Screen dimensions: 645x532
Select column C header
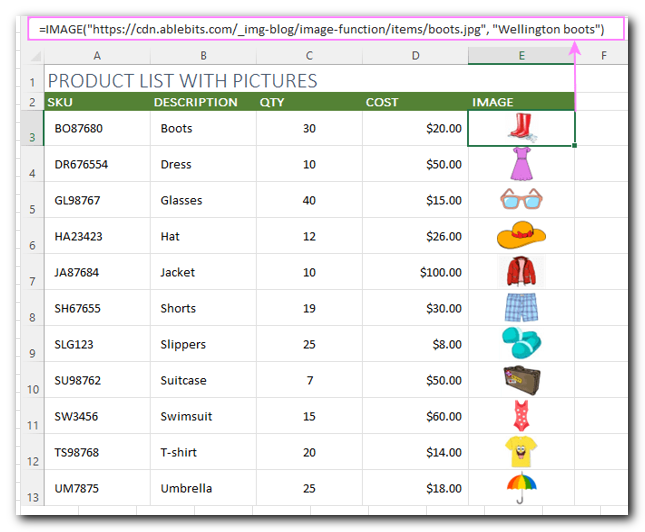click(309, 56)
